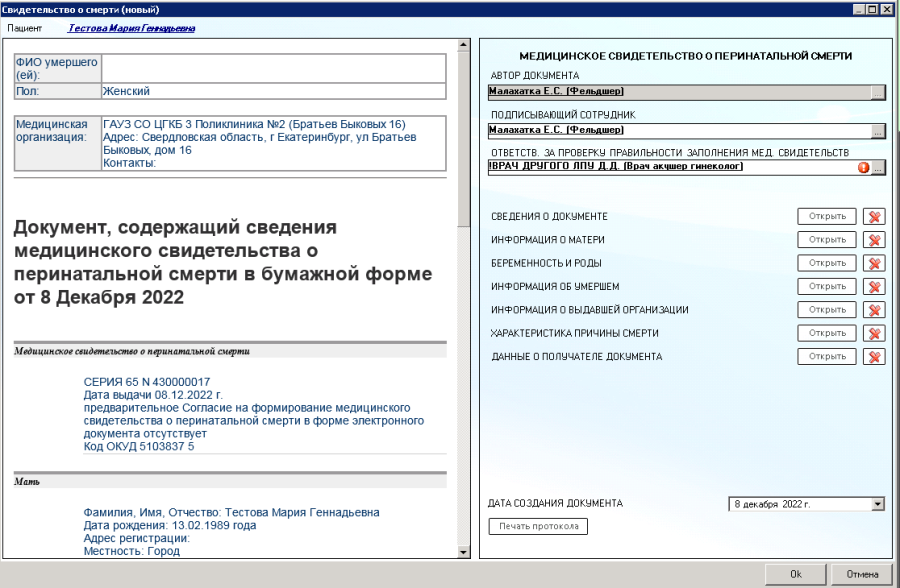The height and width of the screenshot is (588, 900).
Task: Open the Беременность и роды section
Action: 827,264
